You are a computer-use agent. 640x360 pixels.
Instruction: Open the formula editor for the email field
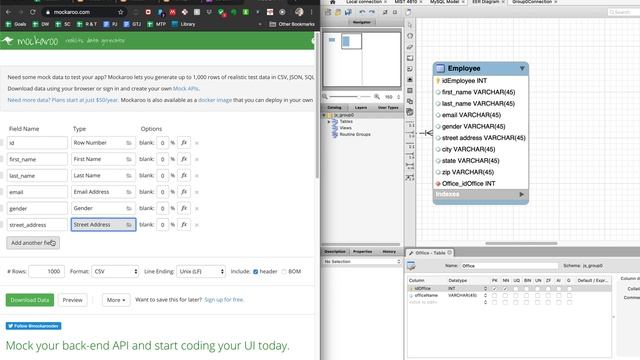pos(184,192)
